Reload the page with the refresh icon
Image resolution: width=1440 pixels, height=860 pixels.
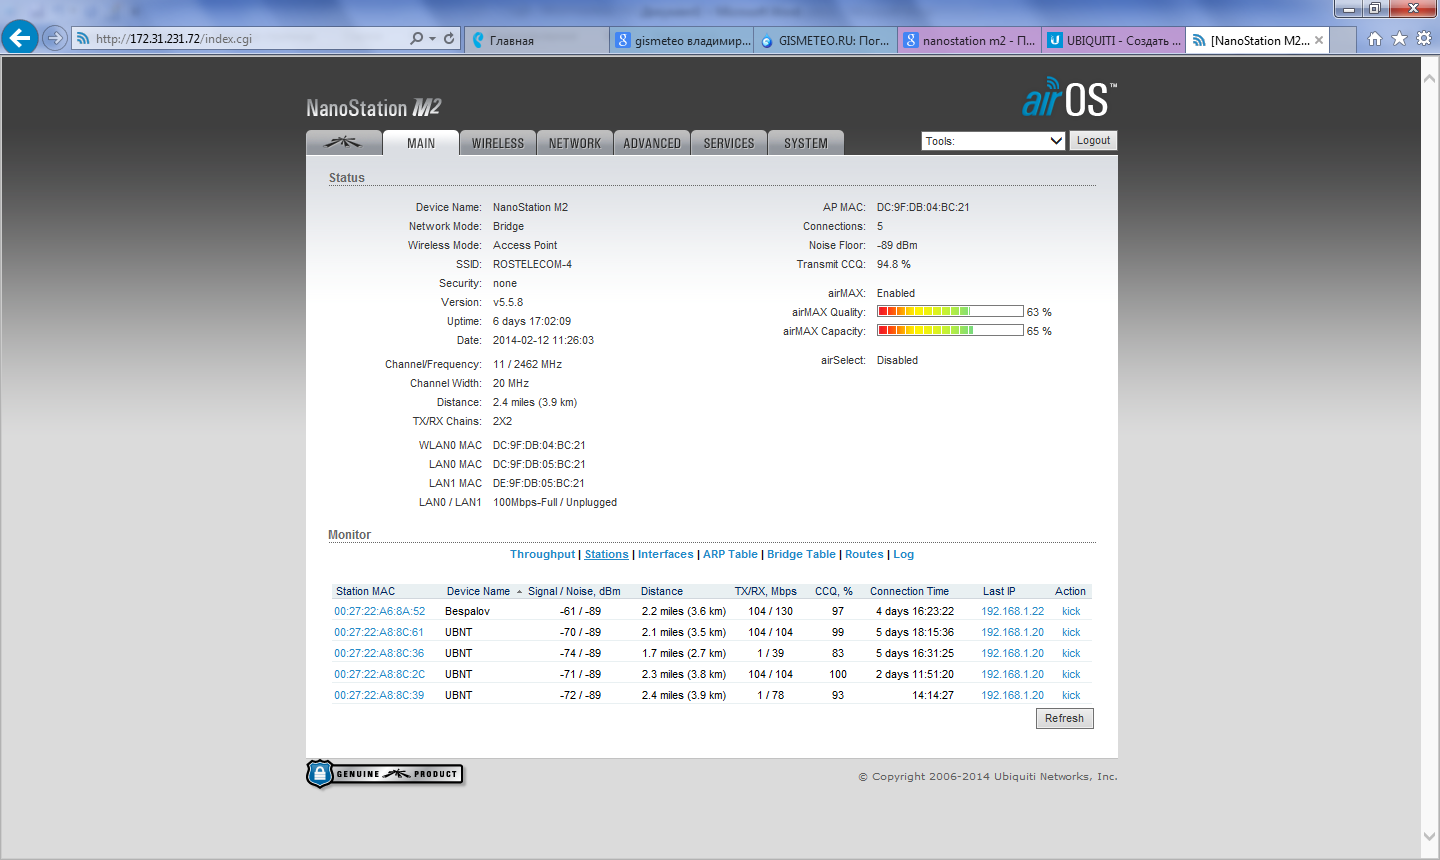[449, 38]
